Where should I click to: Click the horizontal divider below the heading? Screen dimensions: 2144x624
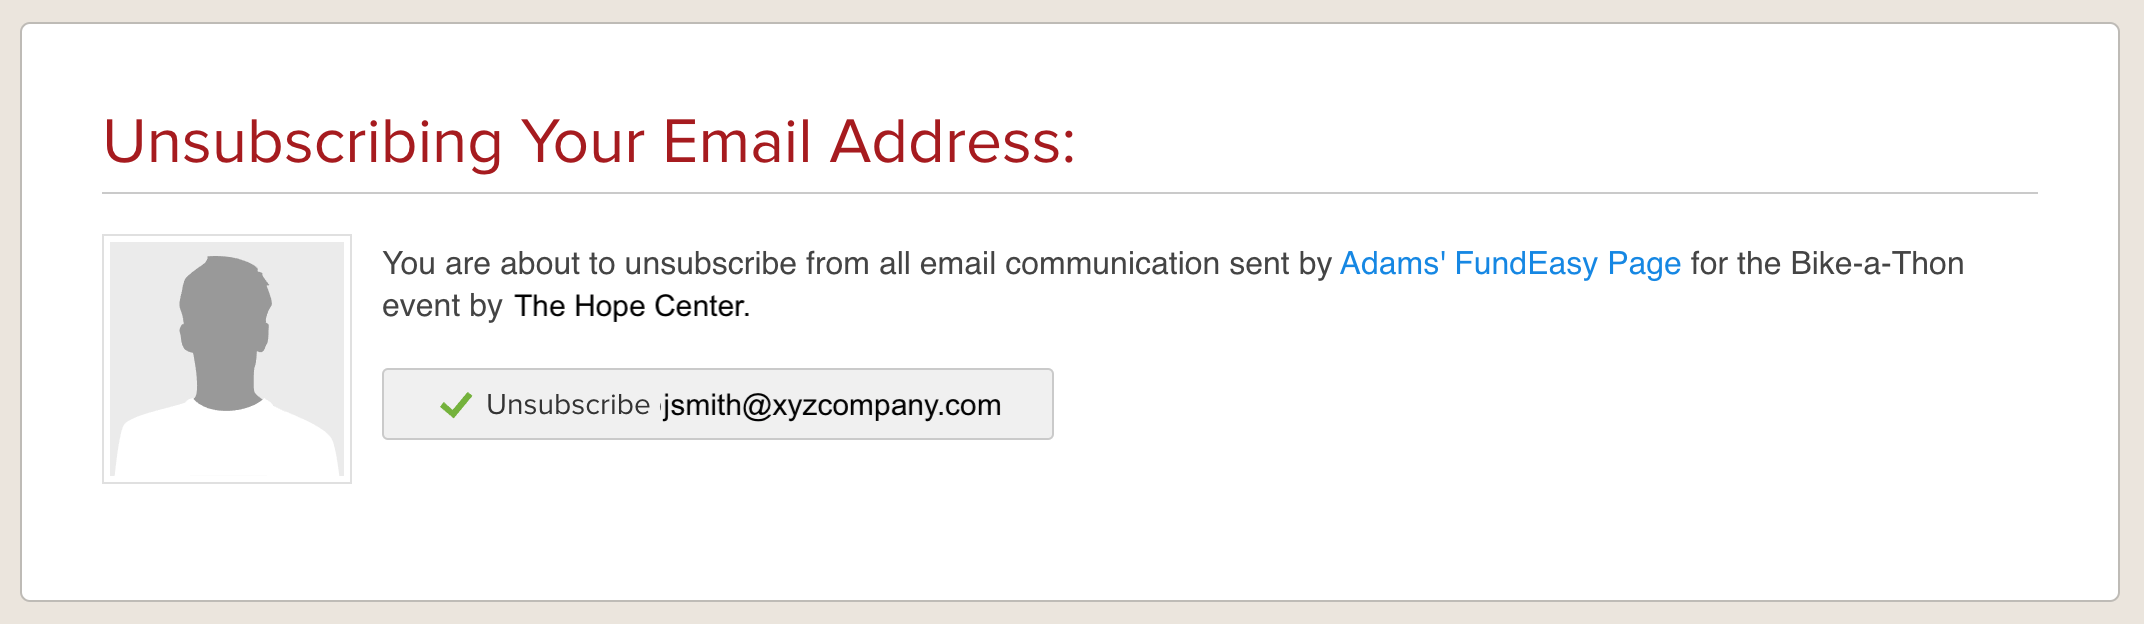coord(1069,193)
